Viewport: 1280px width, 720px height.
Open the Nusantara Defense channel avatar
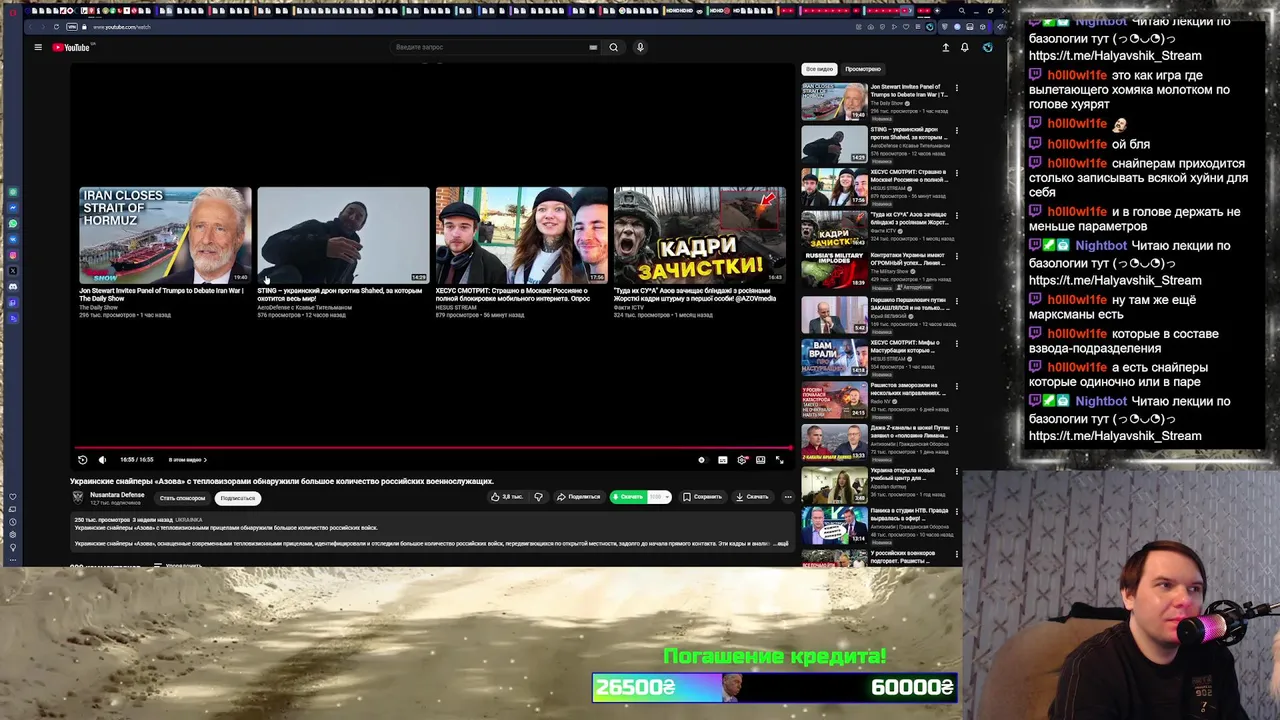click(78, 497)
